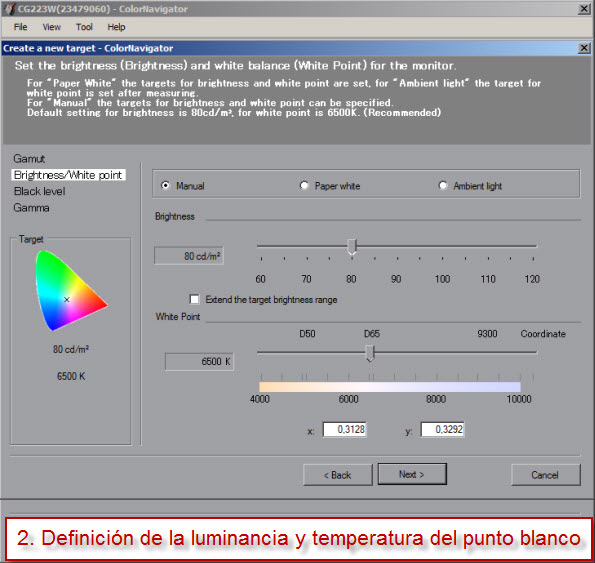The image size is (595, 563).
Task: Open the View menu
Action: [51, 27]
